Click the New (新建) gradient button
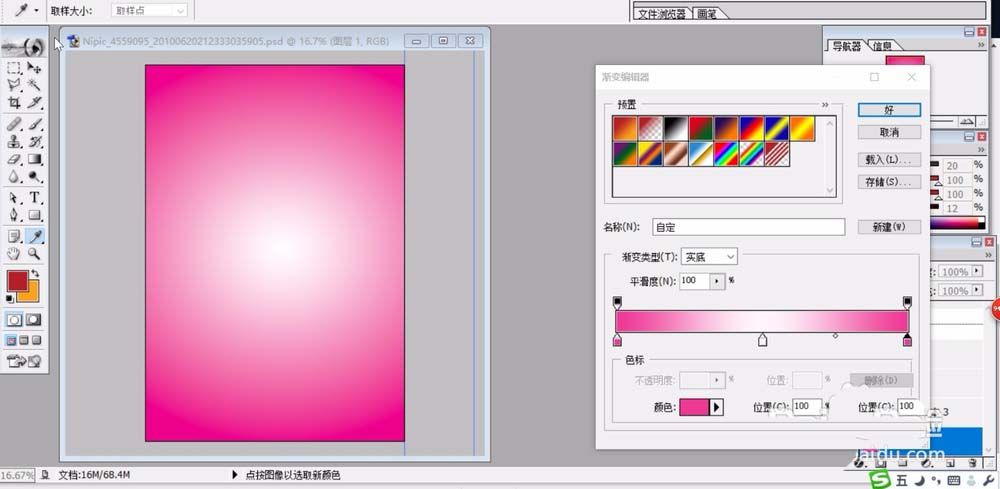This screenshot has height=489, width=1000. (x=889, y=227)
